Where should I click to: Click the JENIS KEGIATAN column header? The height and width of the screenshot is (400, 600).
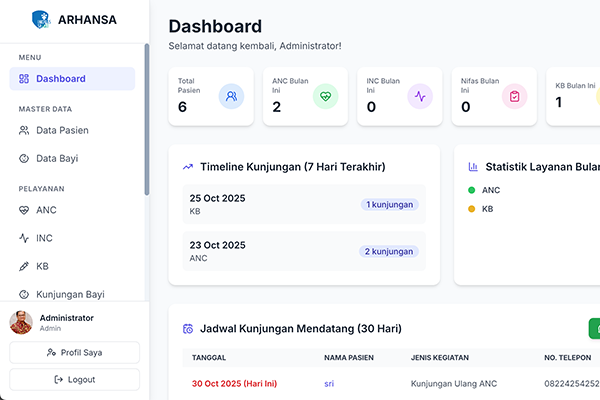point(440,358)
